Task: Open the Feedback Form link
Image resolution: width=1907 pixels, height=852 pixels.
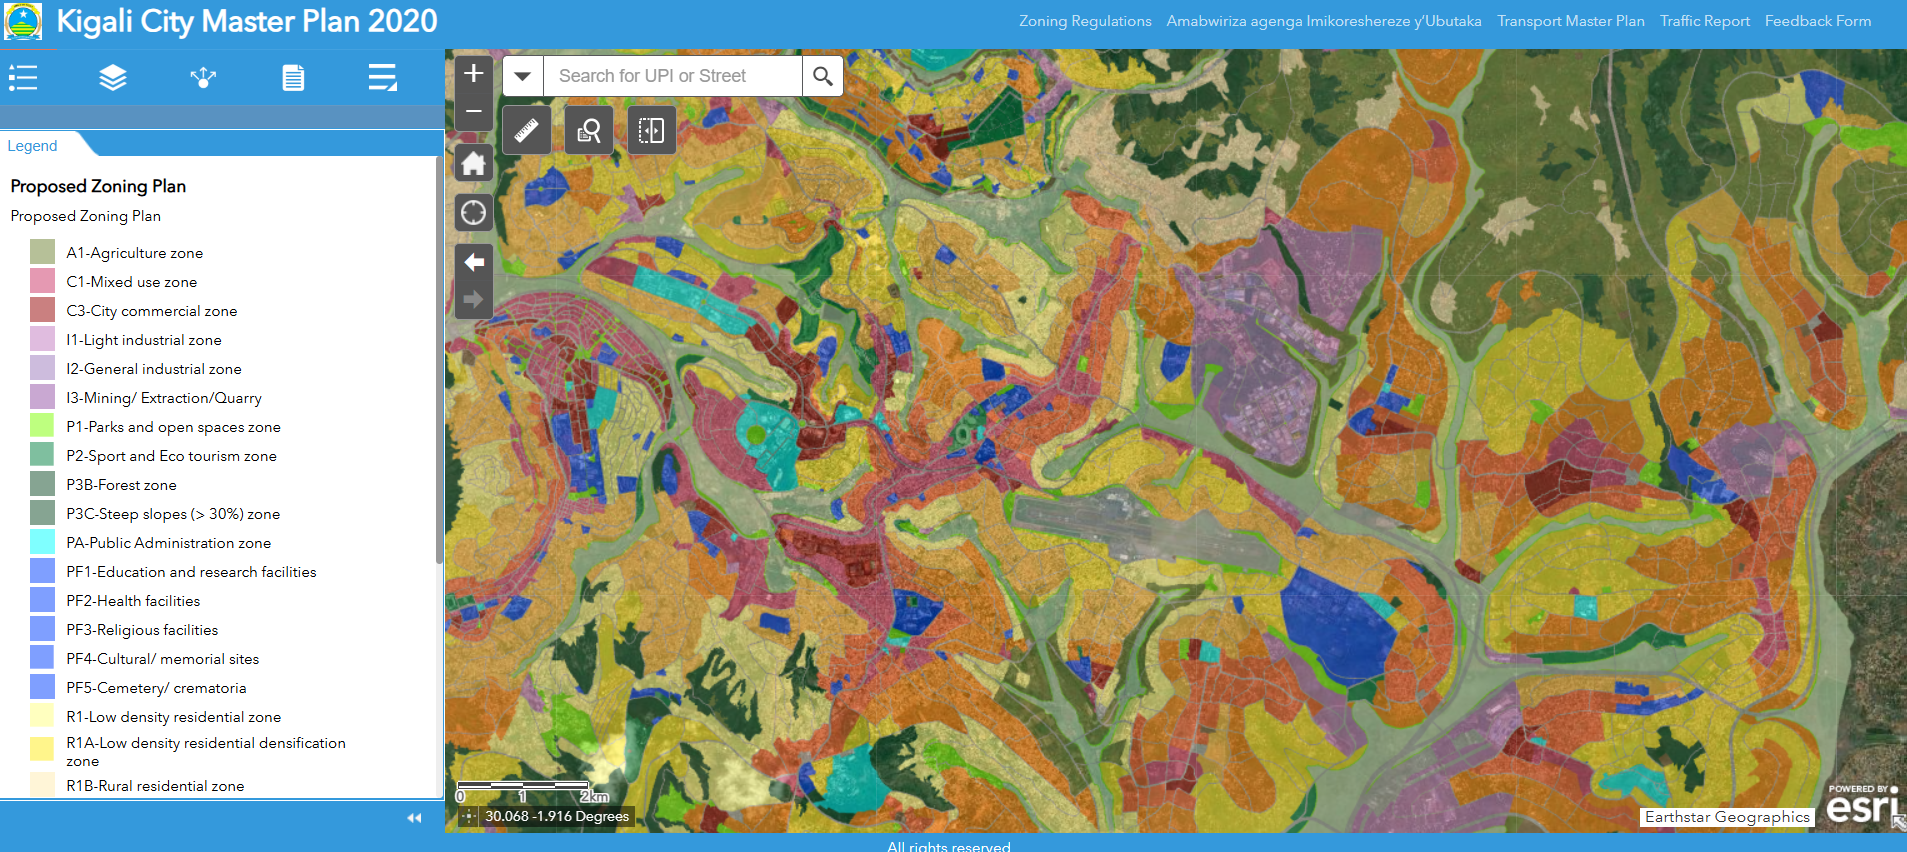Action: point(1818,21)
